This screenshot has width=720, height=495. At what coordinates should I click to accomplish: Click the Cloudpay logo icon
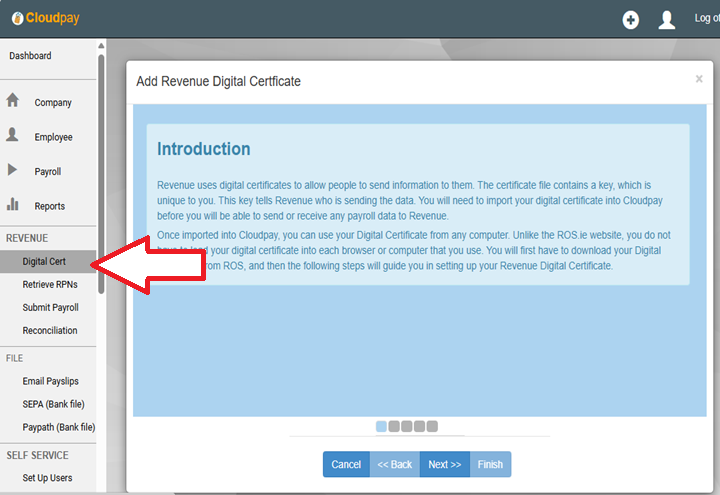(x=17, y=19)
